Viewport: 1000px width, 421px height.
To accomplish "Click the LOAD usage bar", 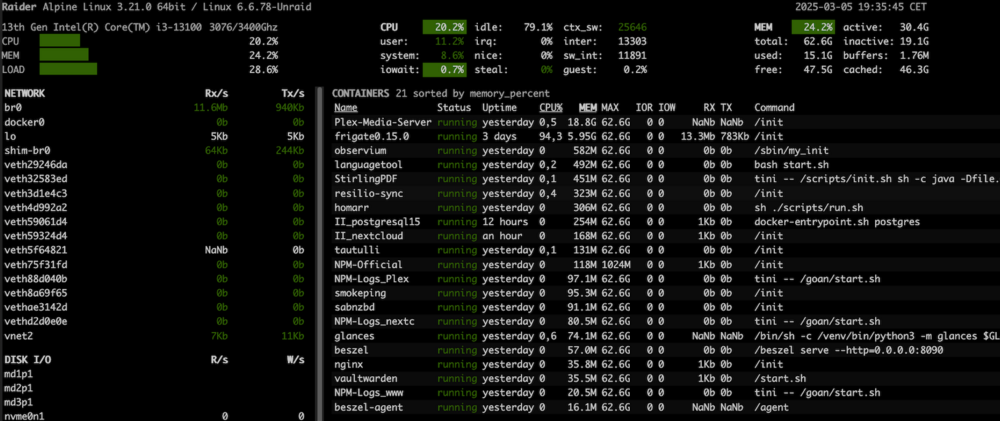I will coord(68,69).
